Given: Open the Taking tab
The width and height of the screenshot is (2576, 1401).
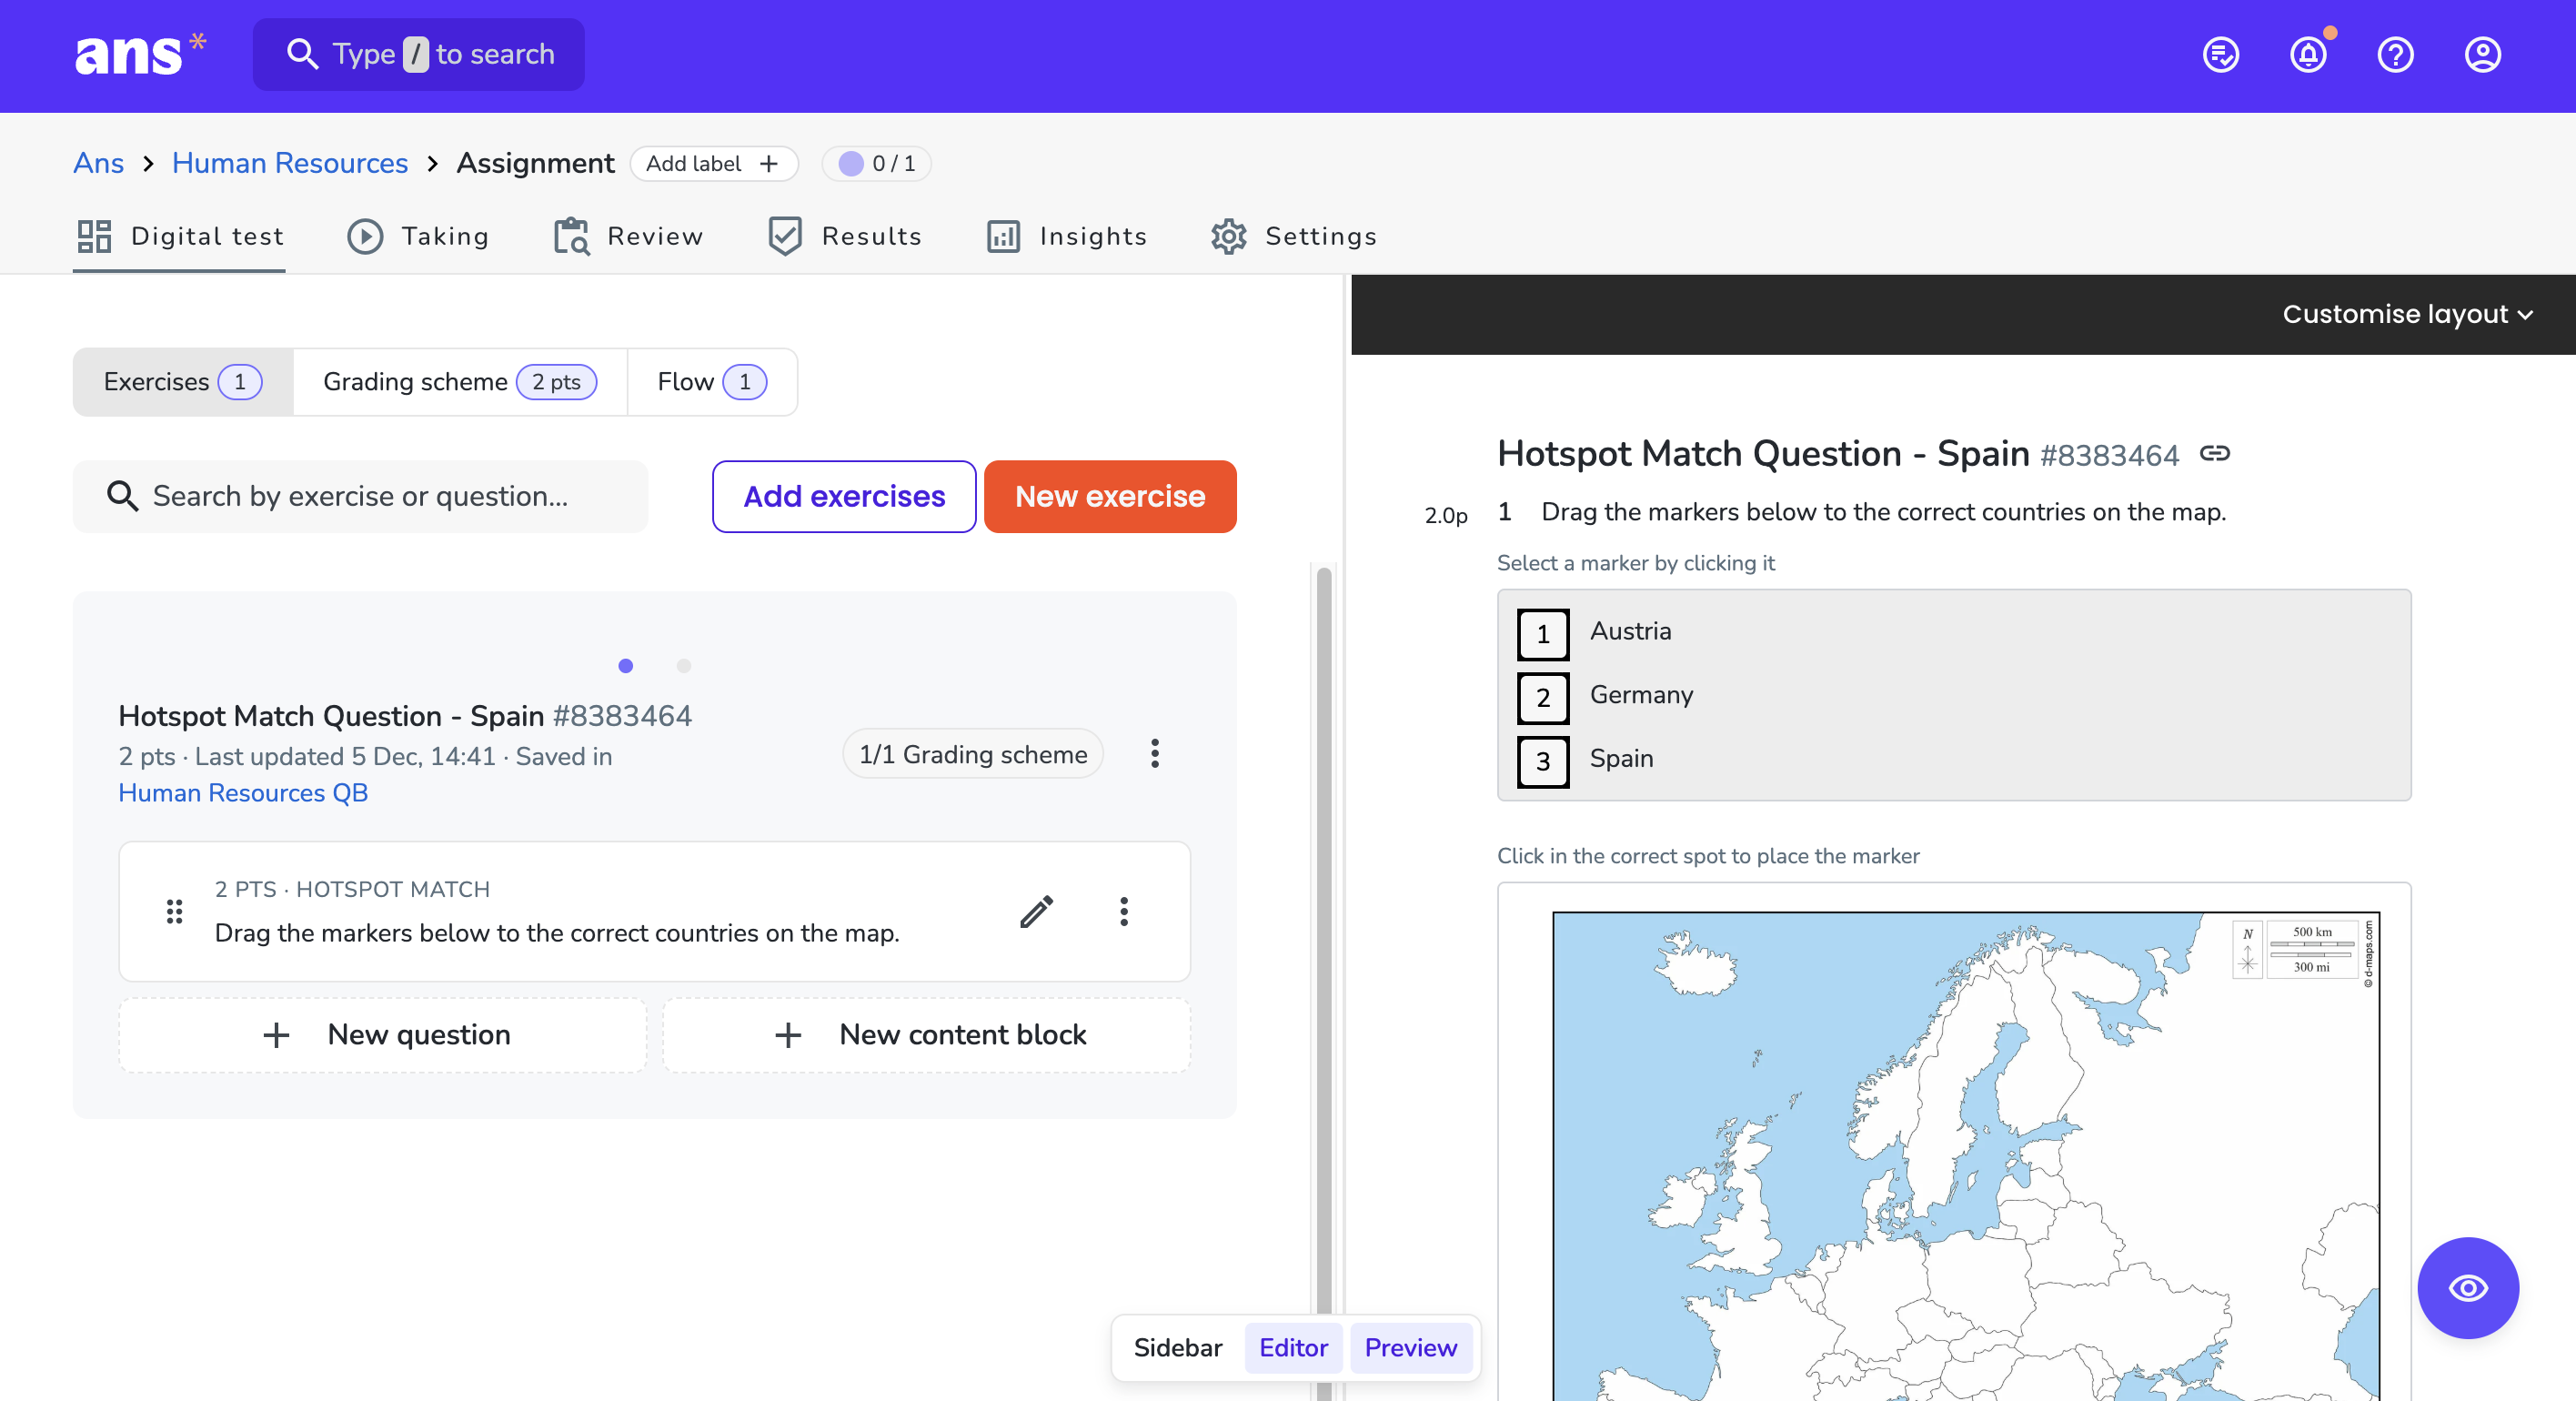Looking at the screenshot, I should [x=418, y=236].
